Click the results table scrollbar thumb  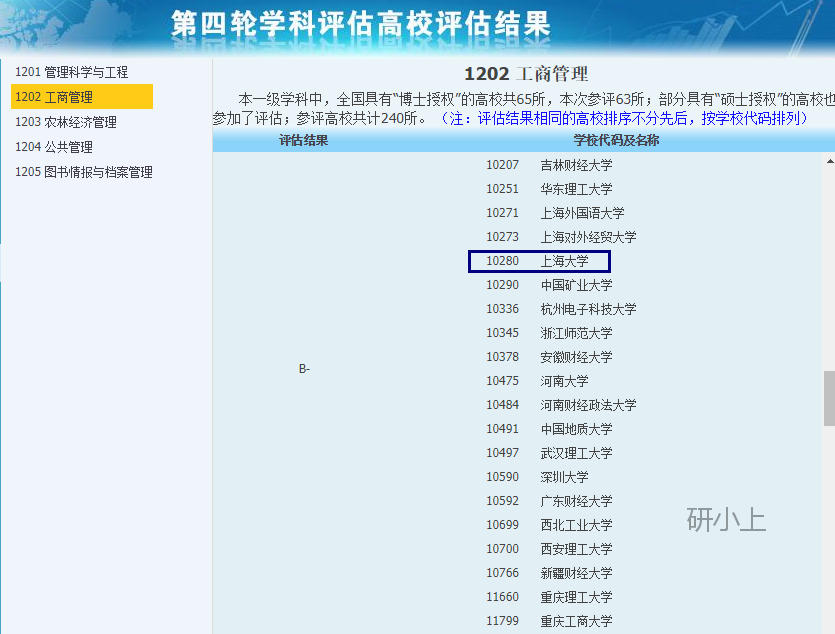pos(829,398)
